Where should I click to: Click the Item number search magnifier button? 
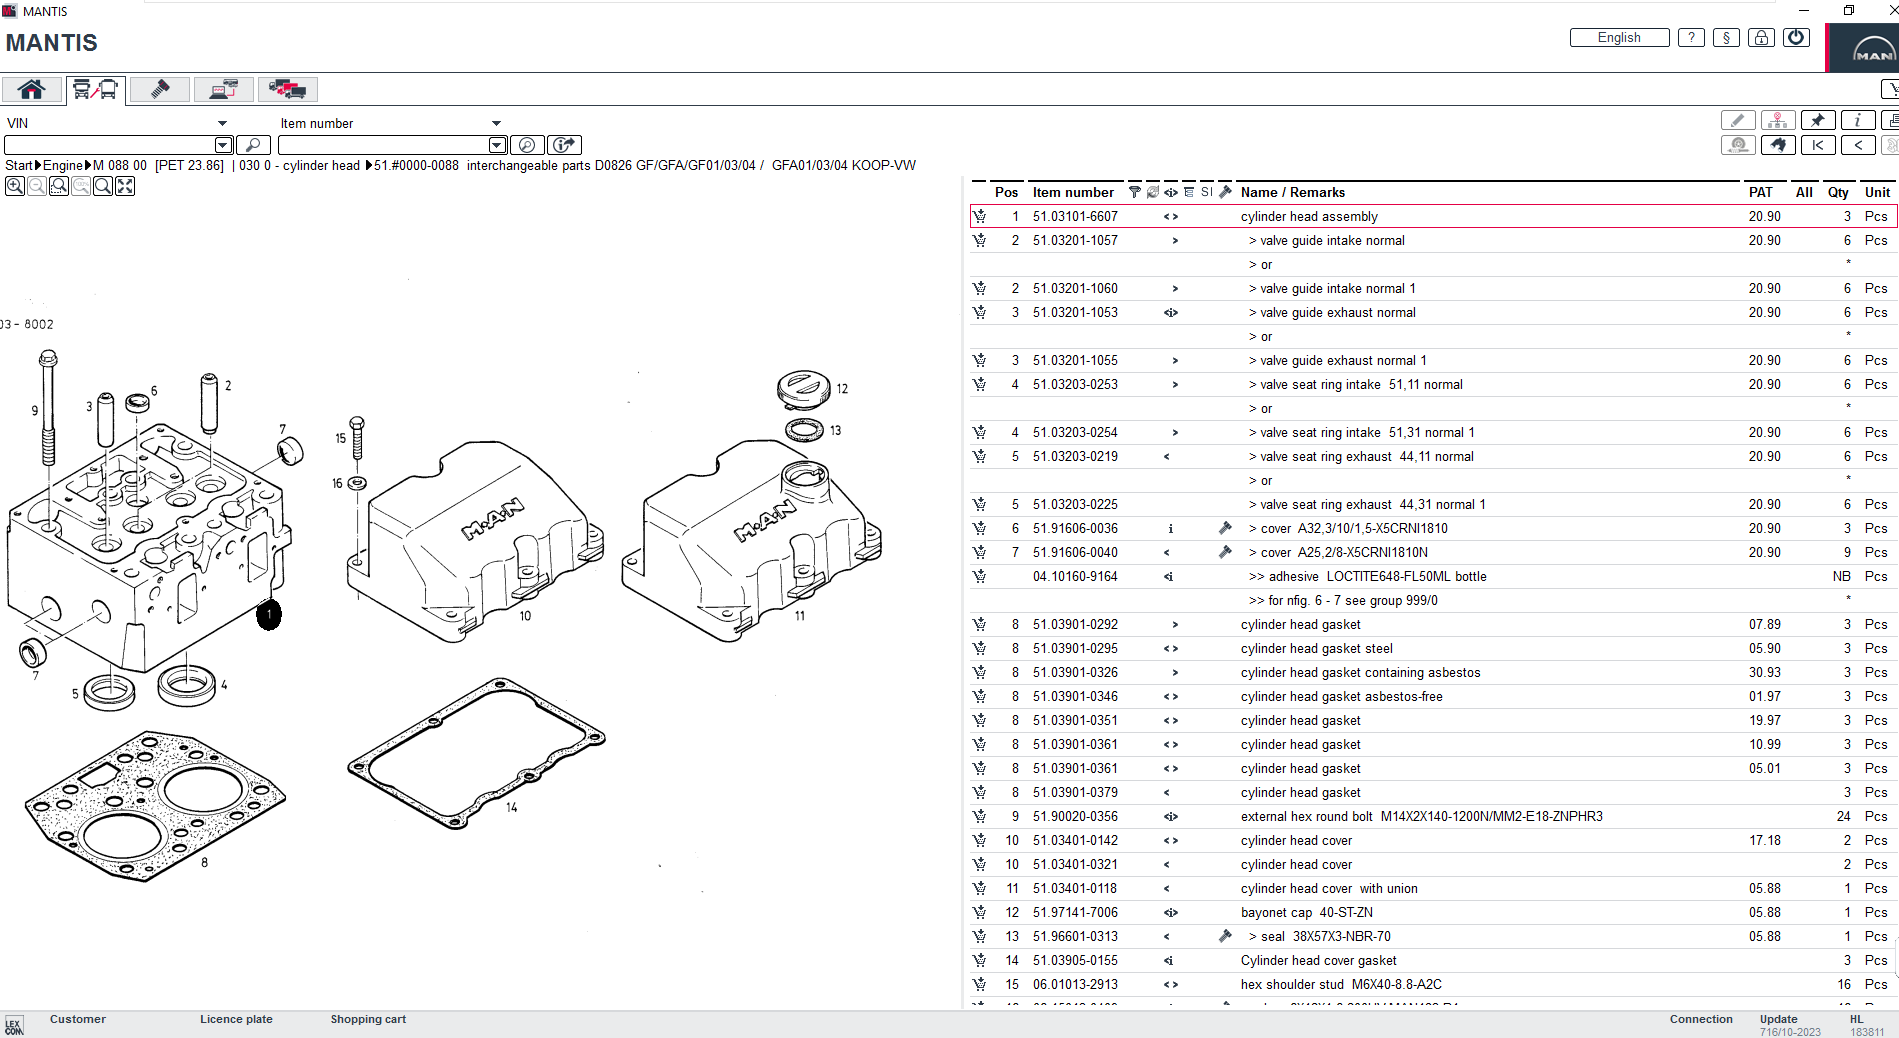point(527,145)
